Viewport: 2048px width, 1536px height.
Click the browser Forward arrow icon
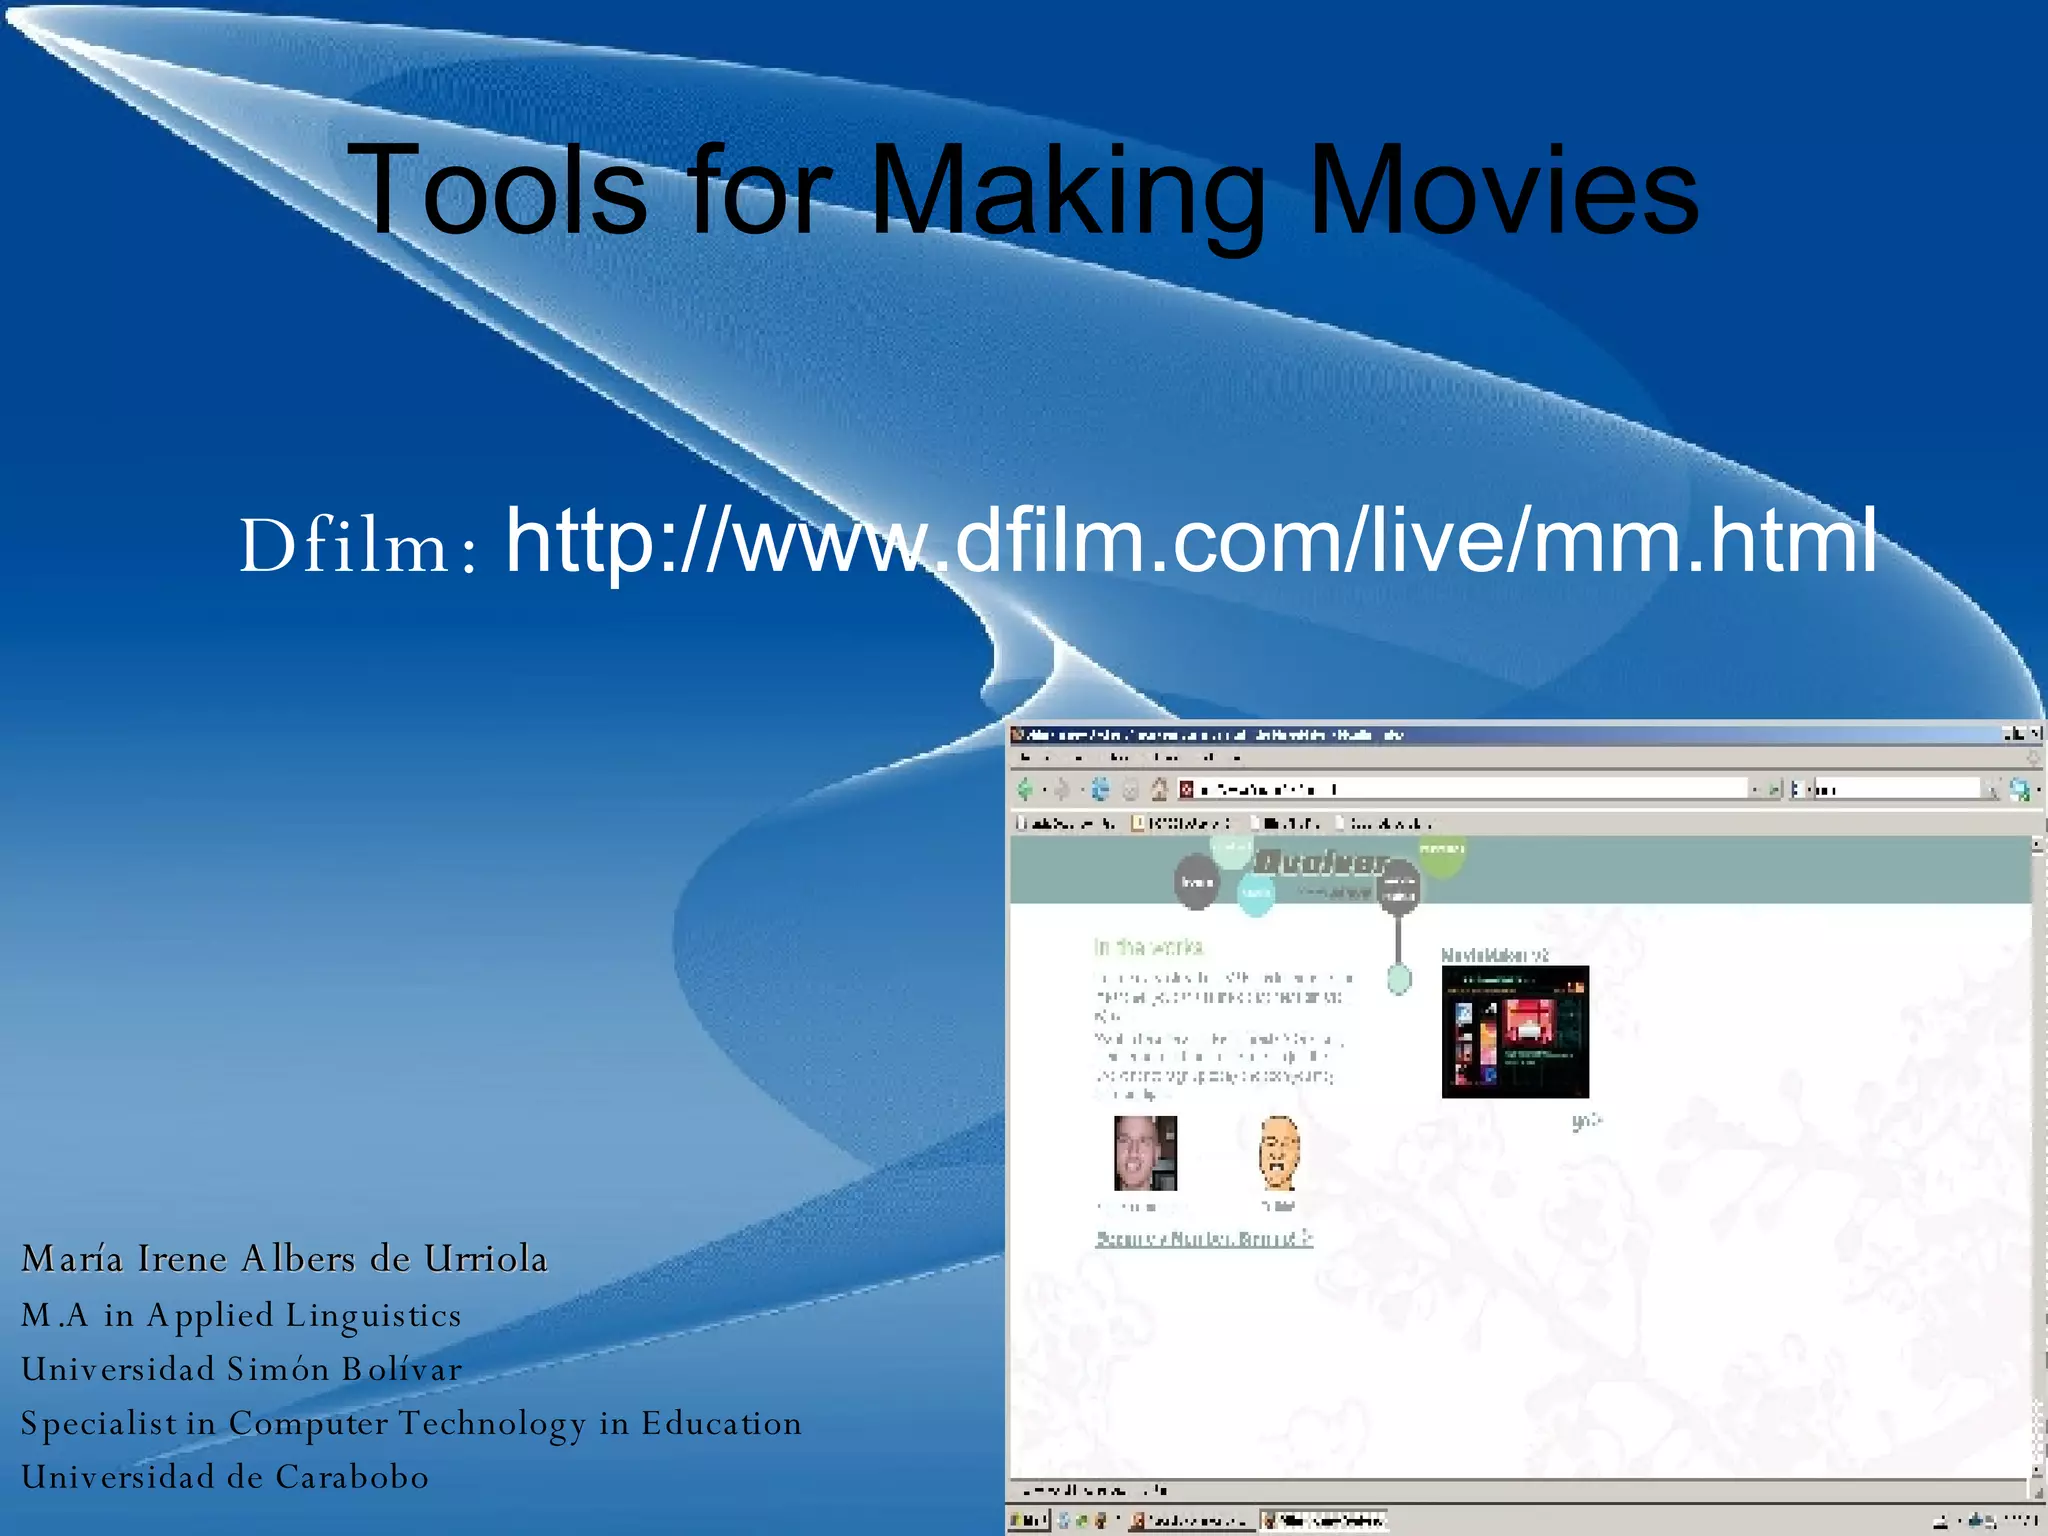pos(1062,790)
